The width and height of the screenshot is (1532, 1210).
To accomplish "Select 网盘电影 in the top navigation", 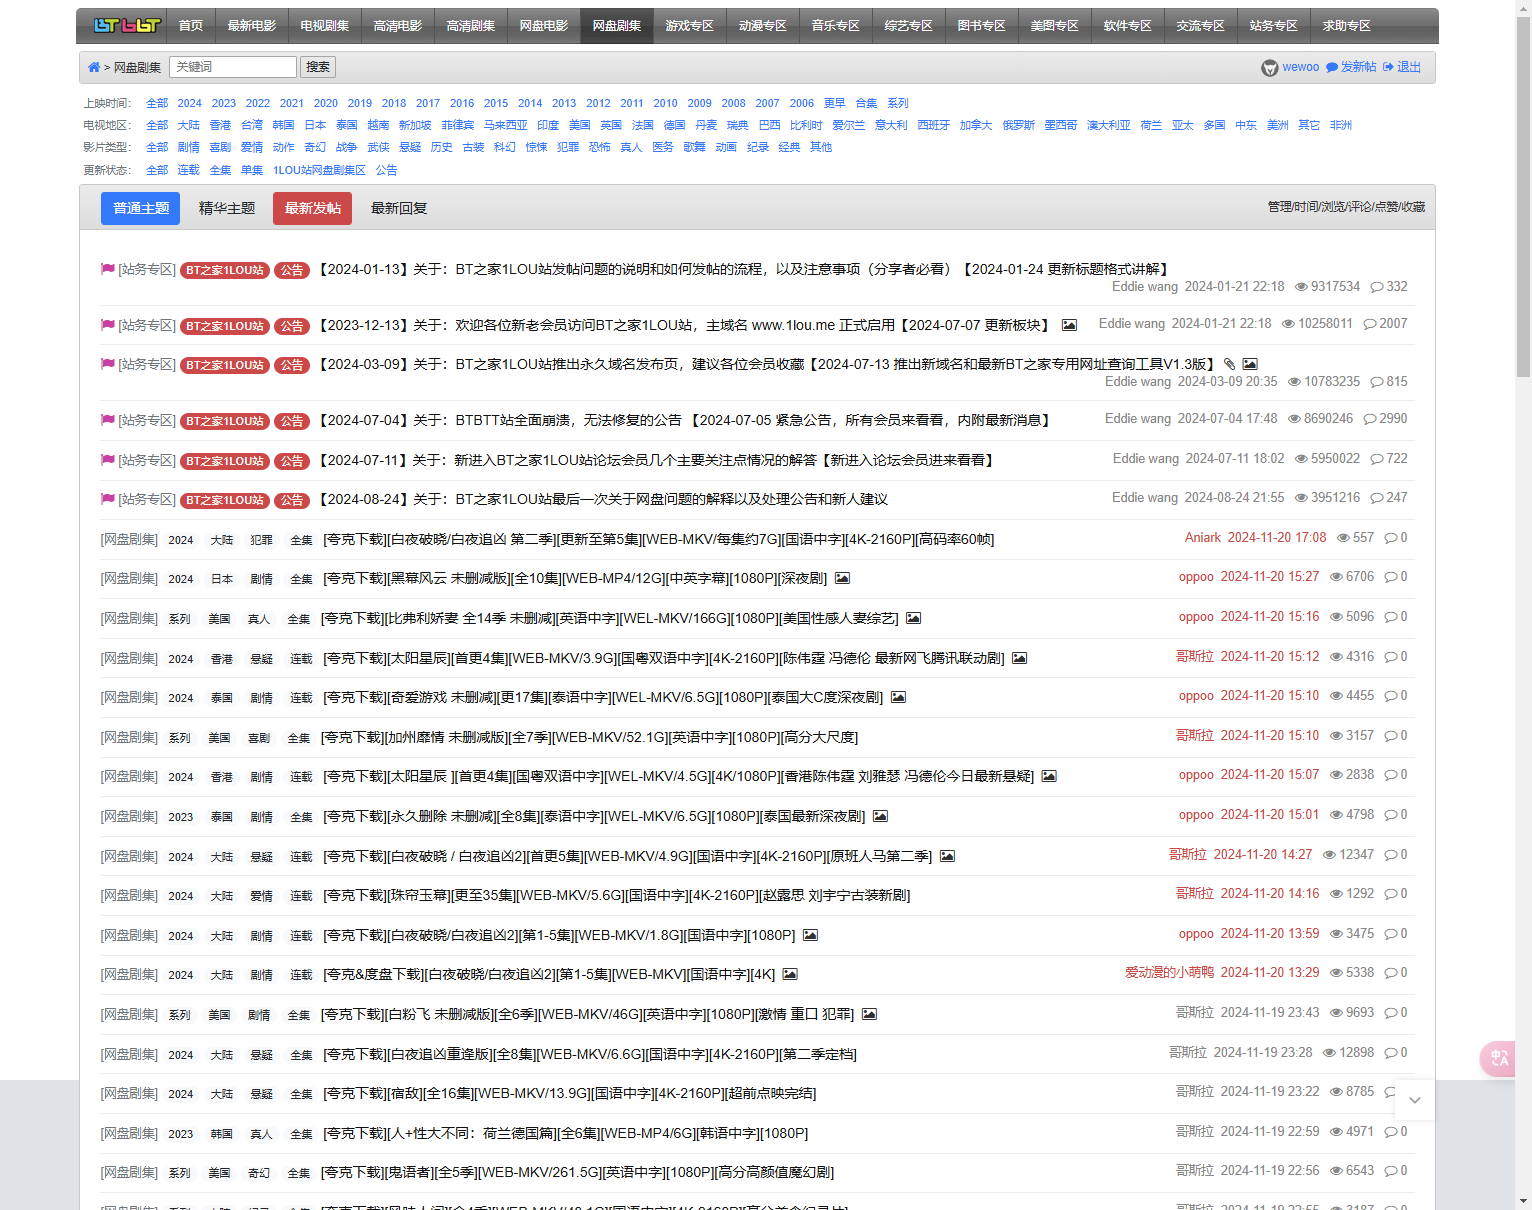I will 544,26.
